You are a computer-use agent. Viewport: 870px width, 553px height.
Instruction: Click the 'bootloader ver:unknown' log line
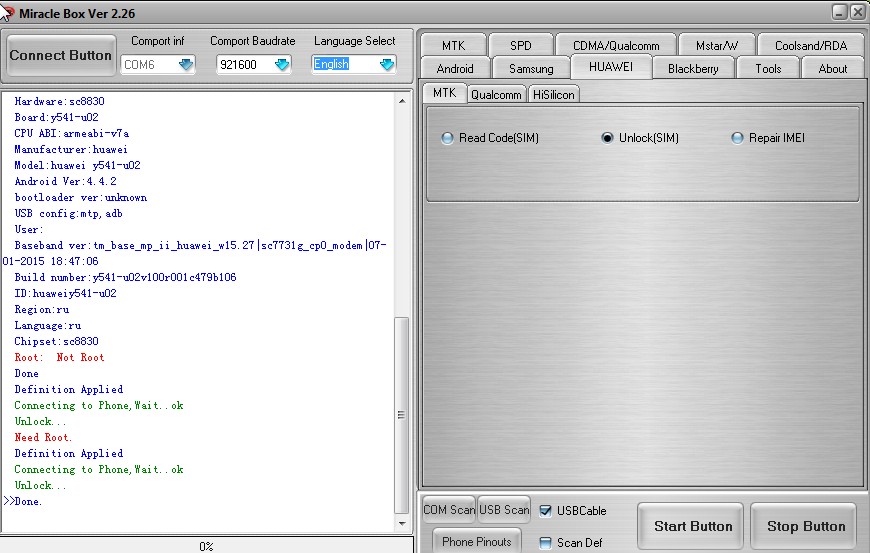(x=80, y=197)
